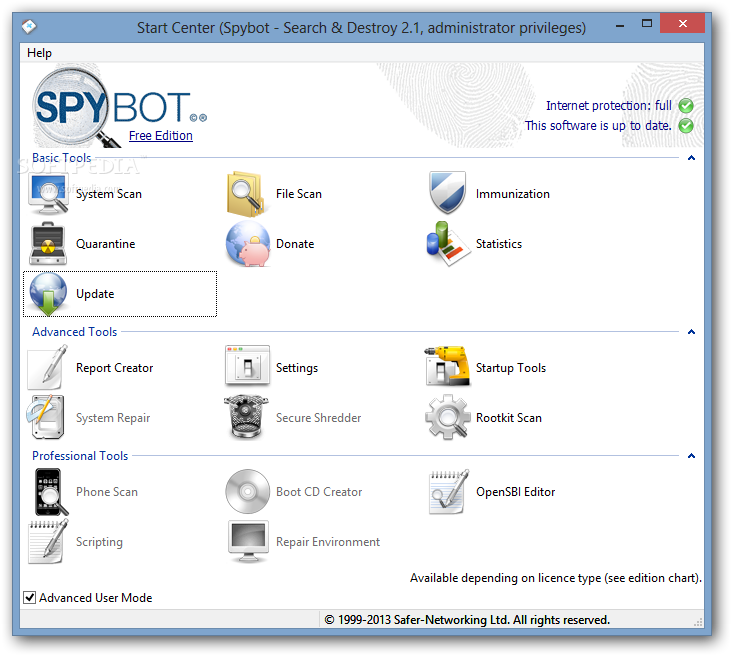Click the Boot CD Creator label

[319, 492]
